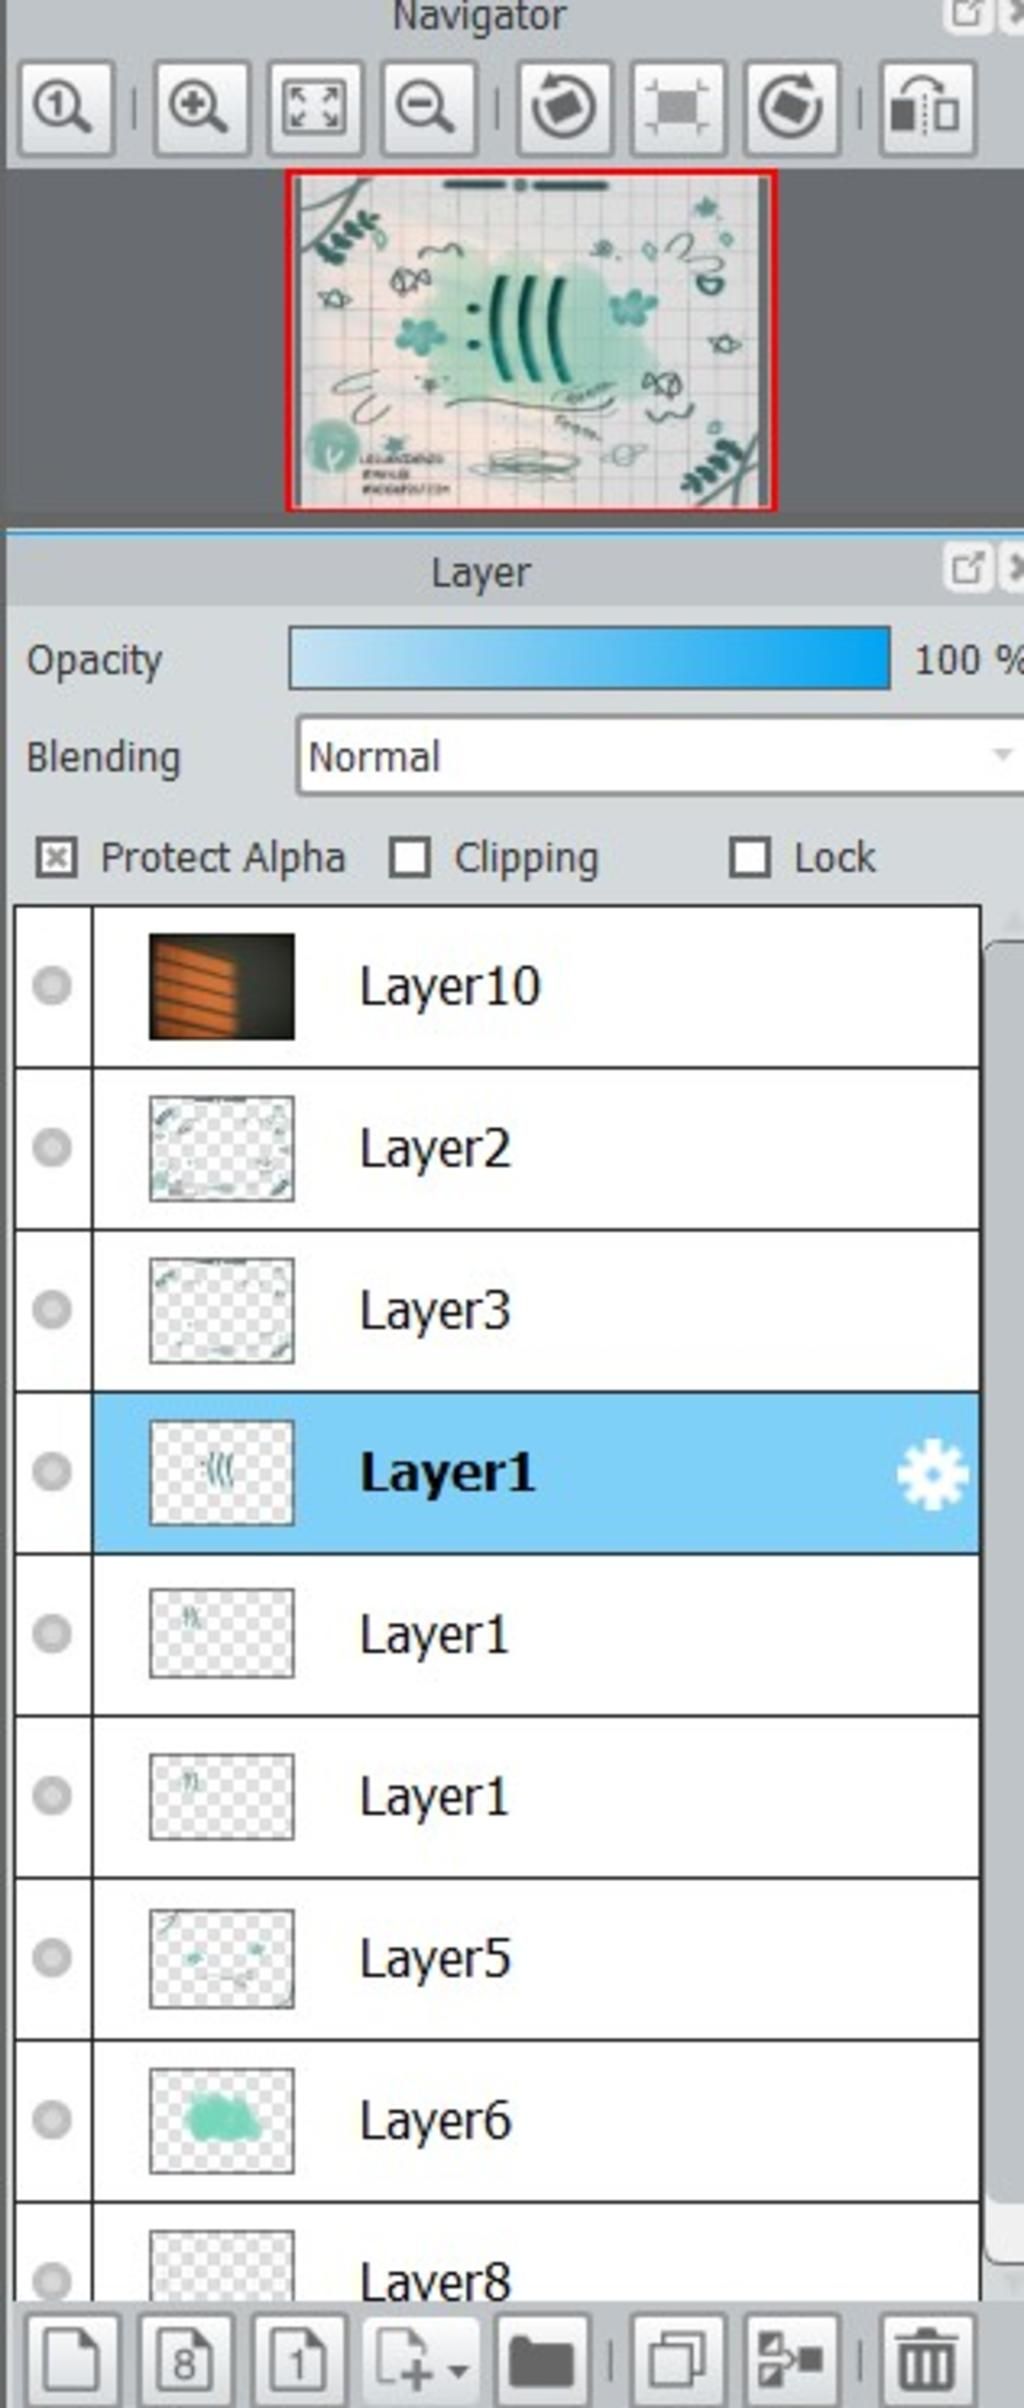Image resolution: width=1024 pixels, height=2408 pixels.
Task: Hide Layer10 using its visibility dot
Action: pos(52,986)
